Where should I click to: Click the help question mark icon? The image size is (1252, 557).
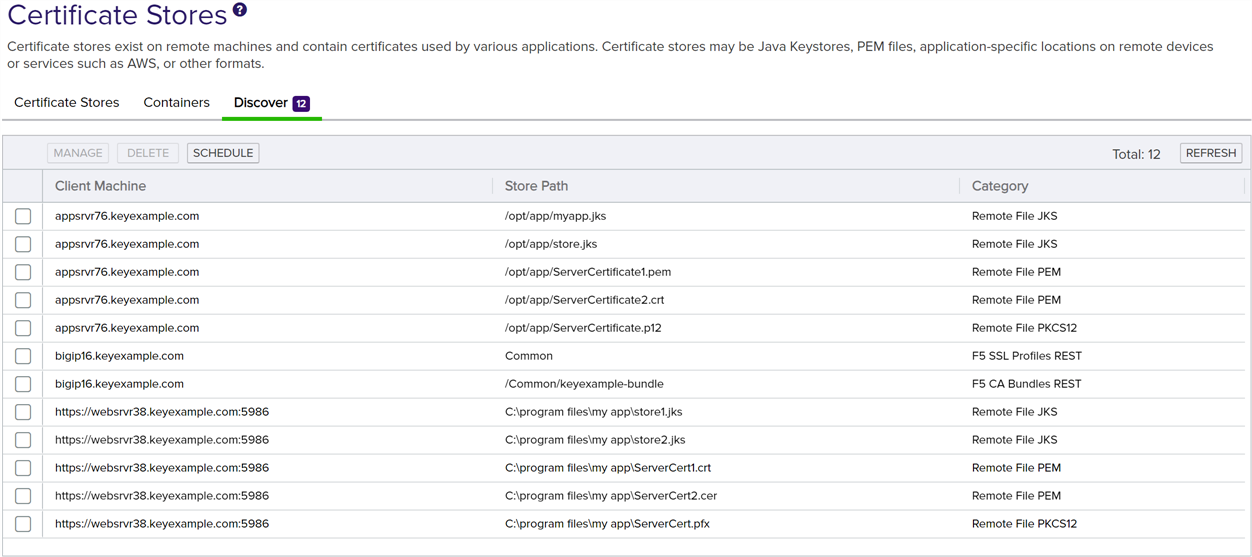click(x=239, y=11)
